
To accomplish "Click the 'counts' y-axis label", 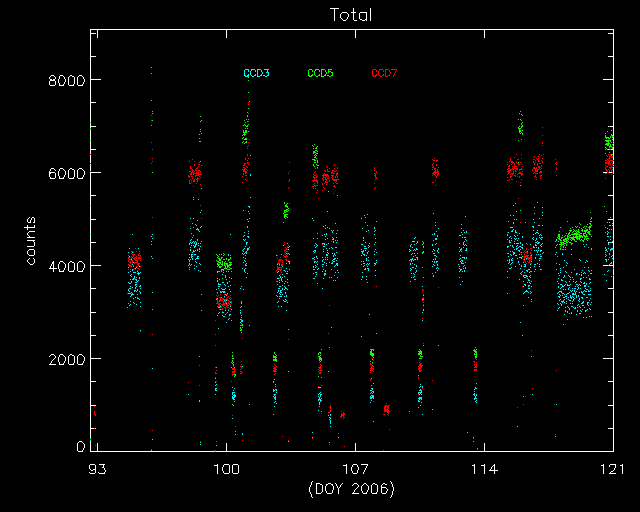I will [x=32, y=240].
